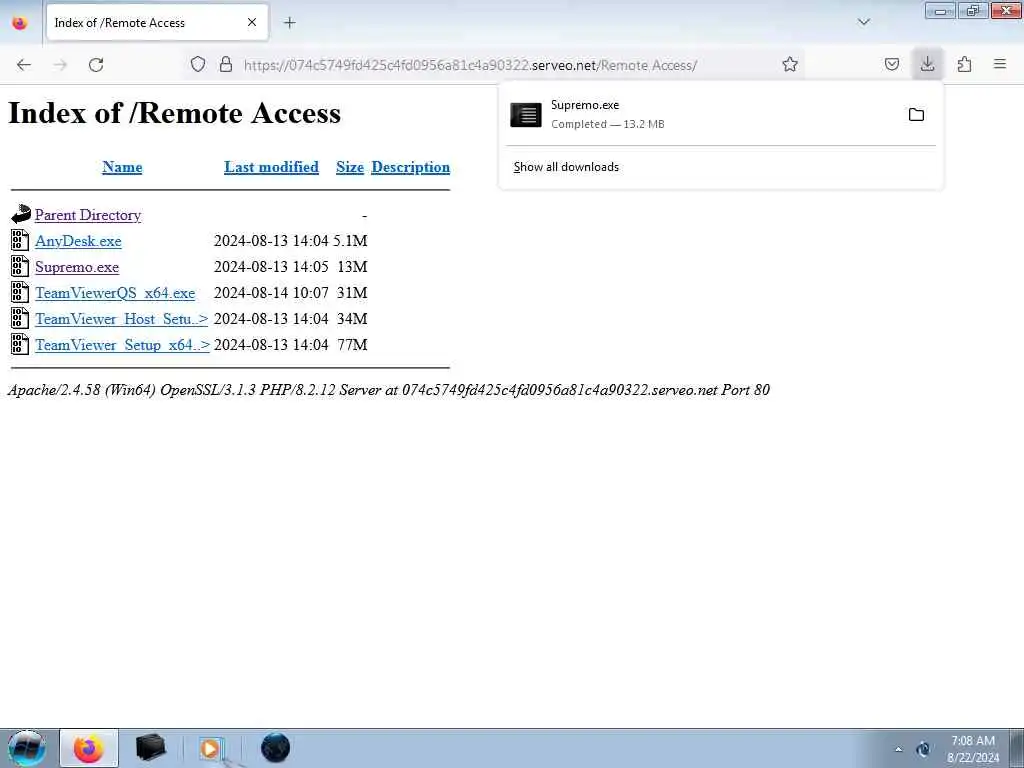Show hidden system tray icons
1024x768 pixels.
click(899, 750)
